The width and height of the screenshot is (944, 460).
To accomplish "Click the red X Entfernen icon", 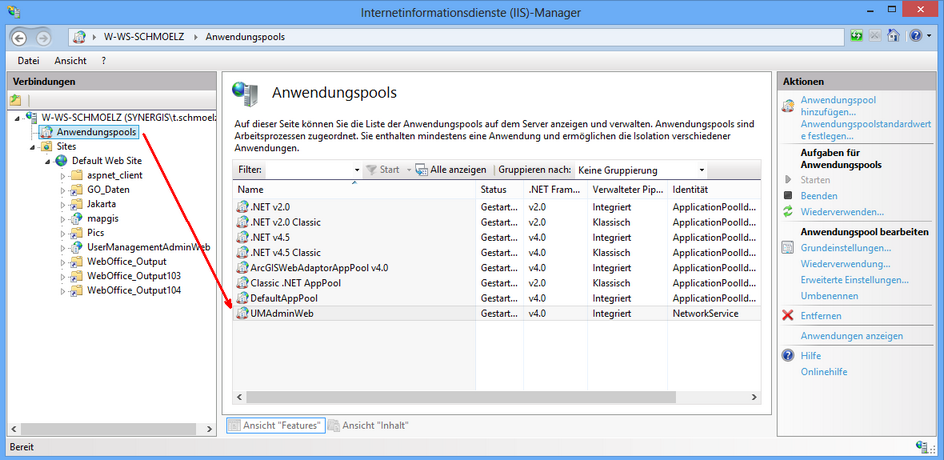I will 787,315.
